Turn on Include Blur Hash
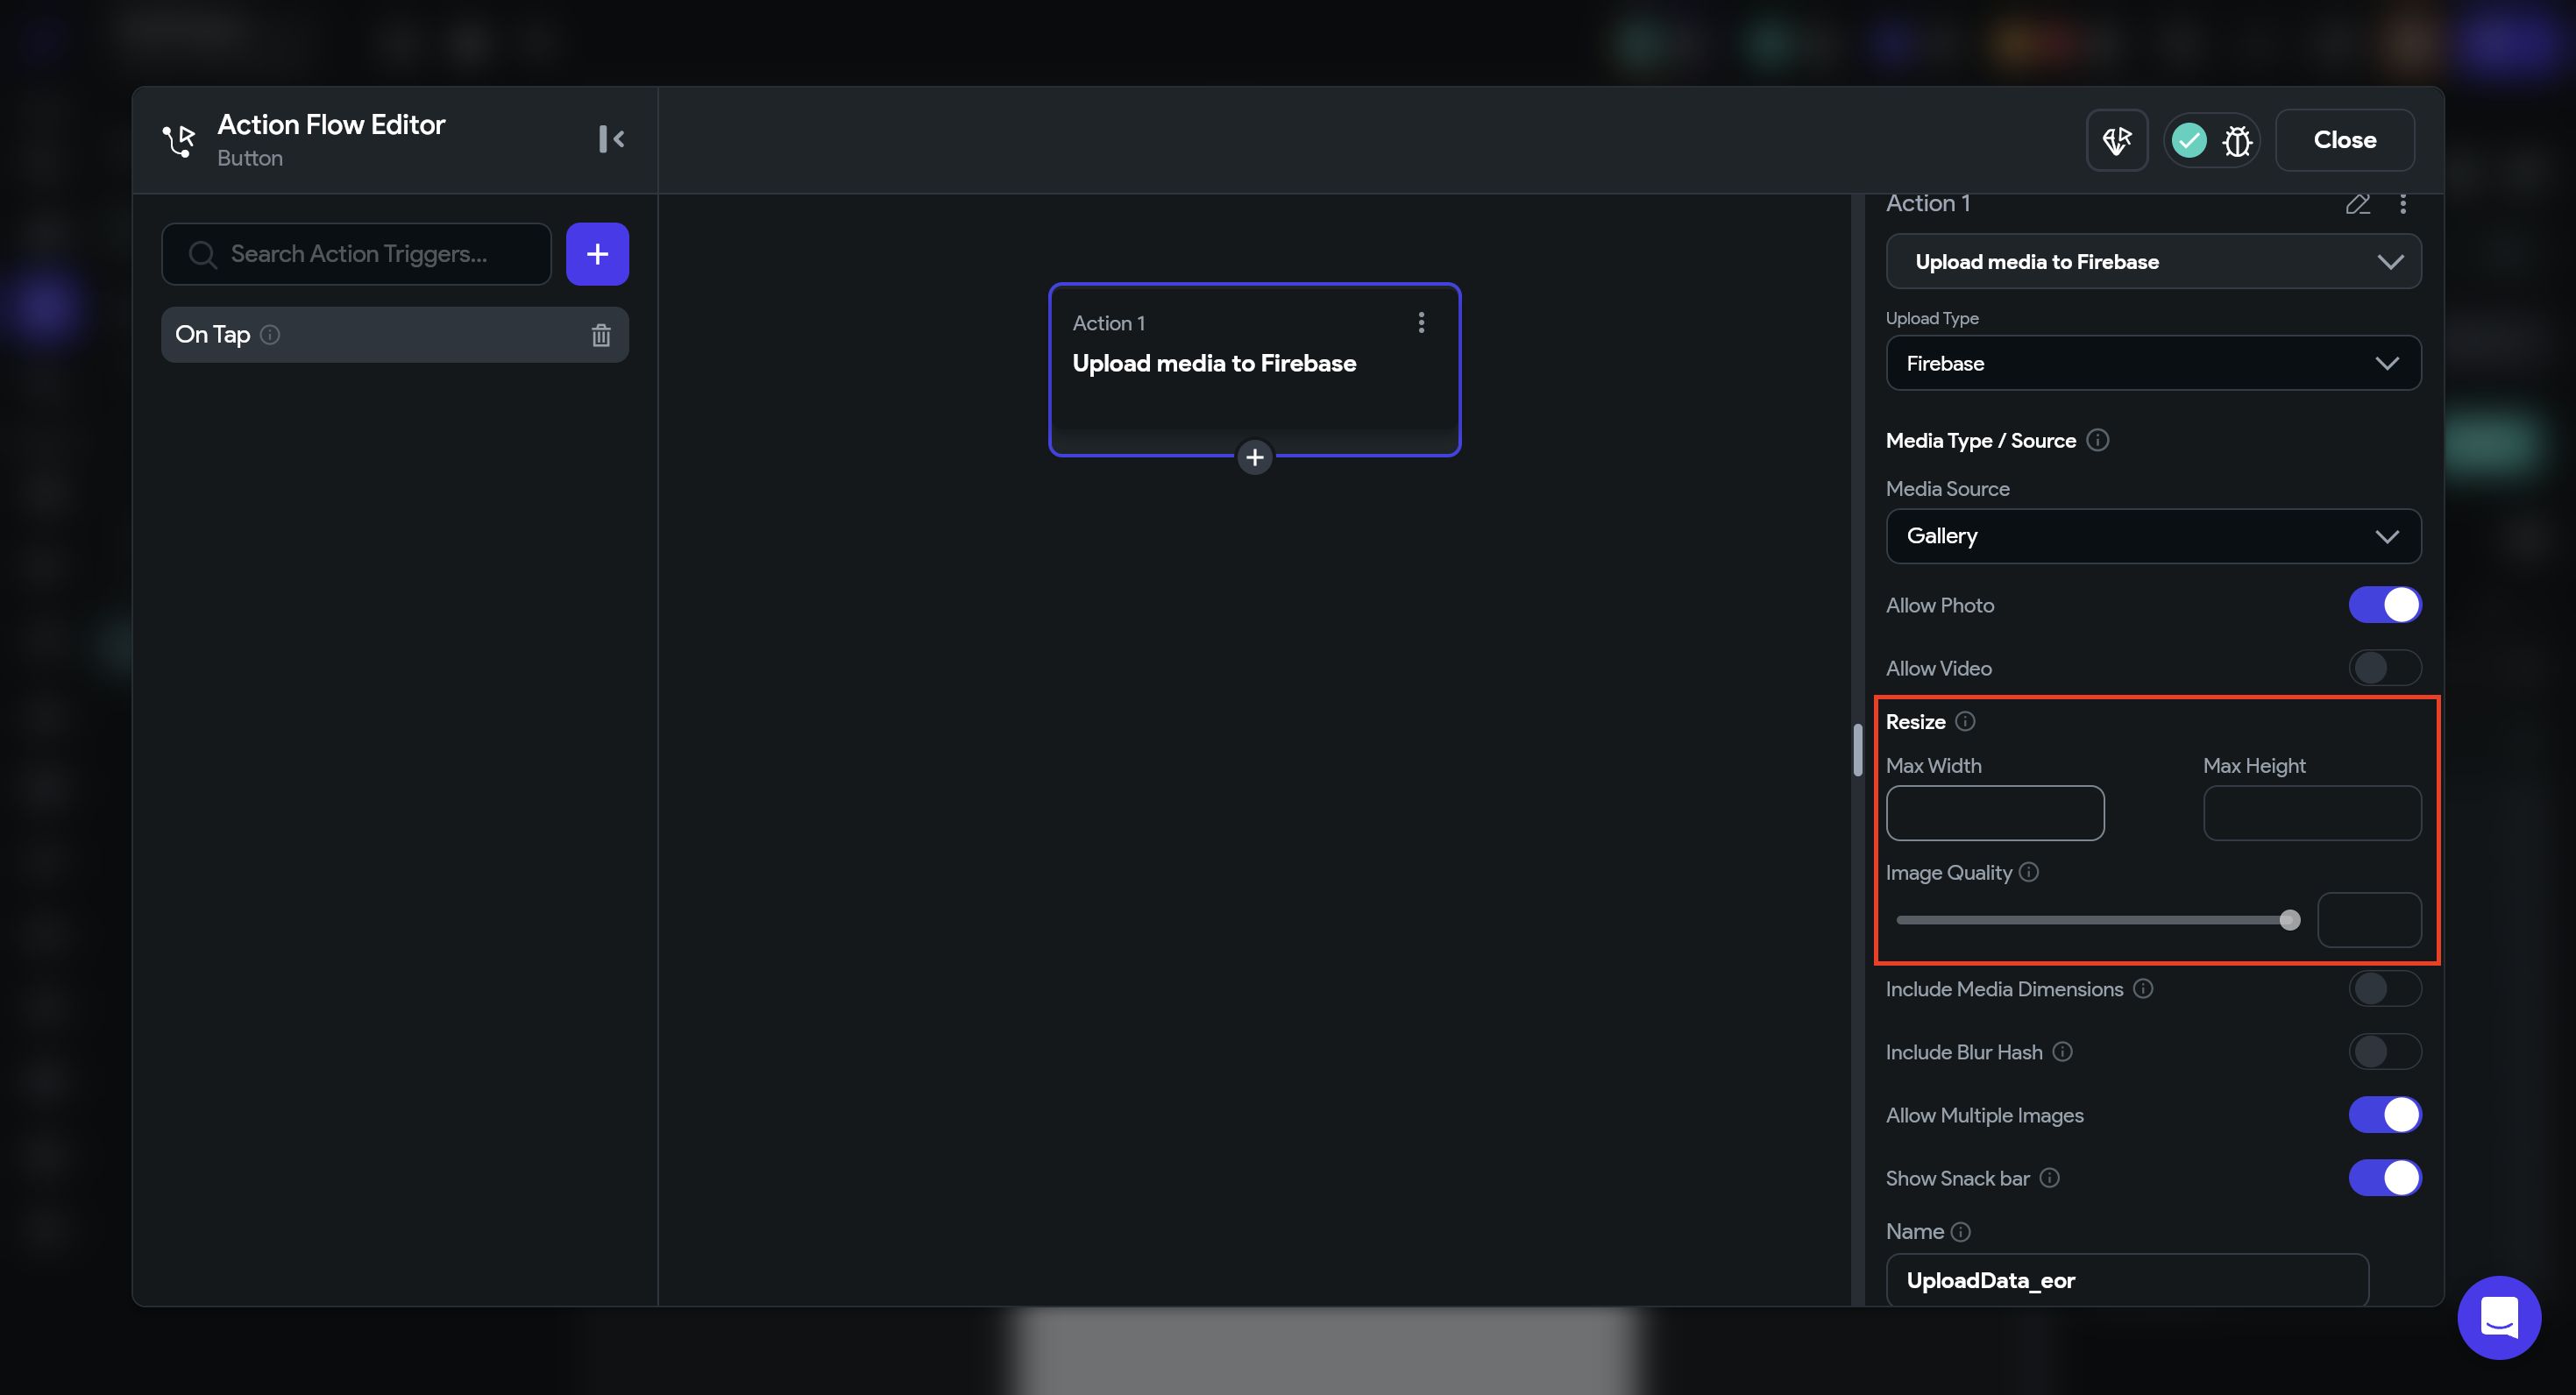The height and width of the screenshot is (1395, 2576). 2384,1052
